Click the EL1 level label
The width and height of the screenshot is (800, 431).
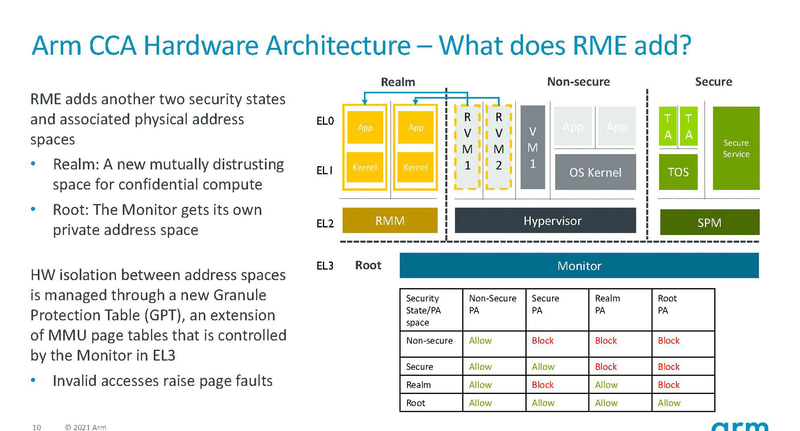click(324, 170)
